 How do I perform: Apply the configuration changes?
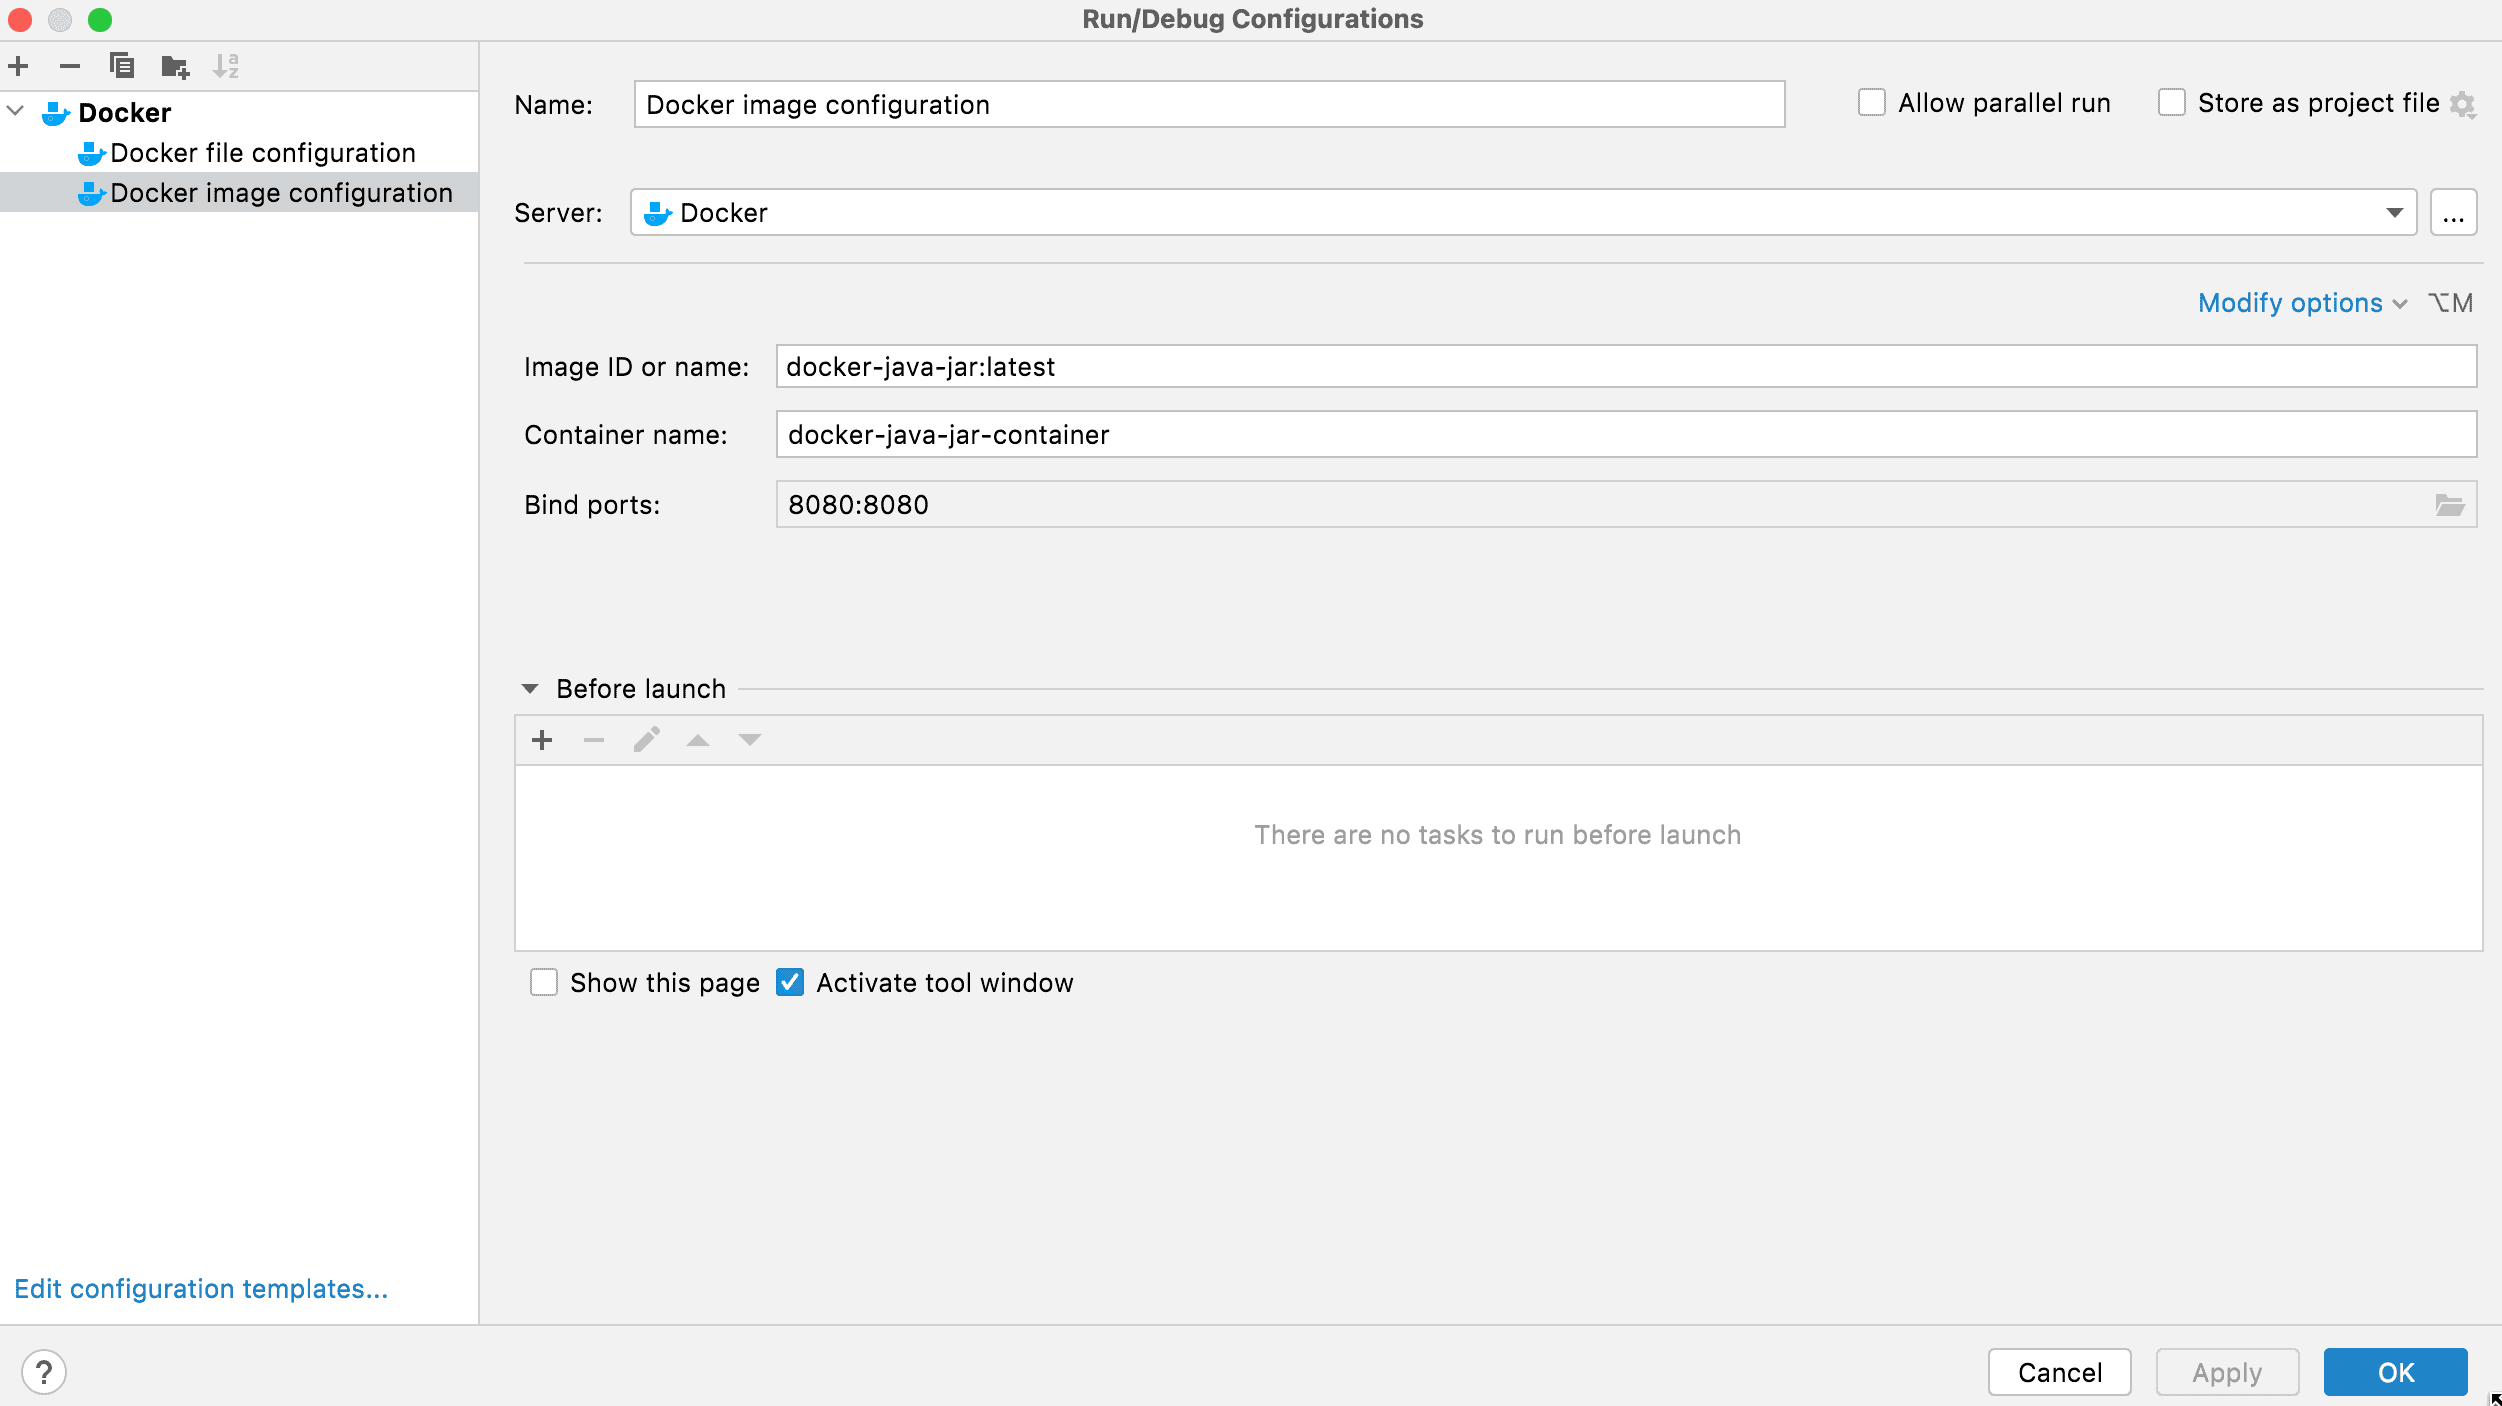click(x=2224, y=1371)
